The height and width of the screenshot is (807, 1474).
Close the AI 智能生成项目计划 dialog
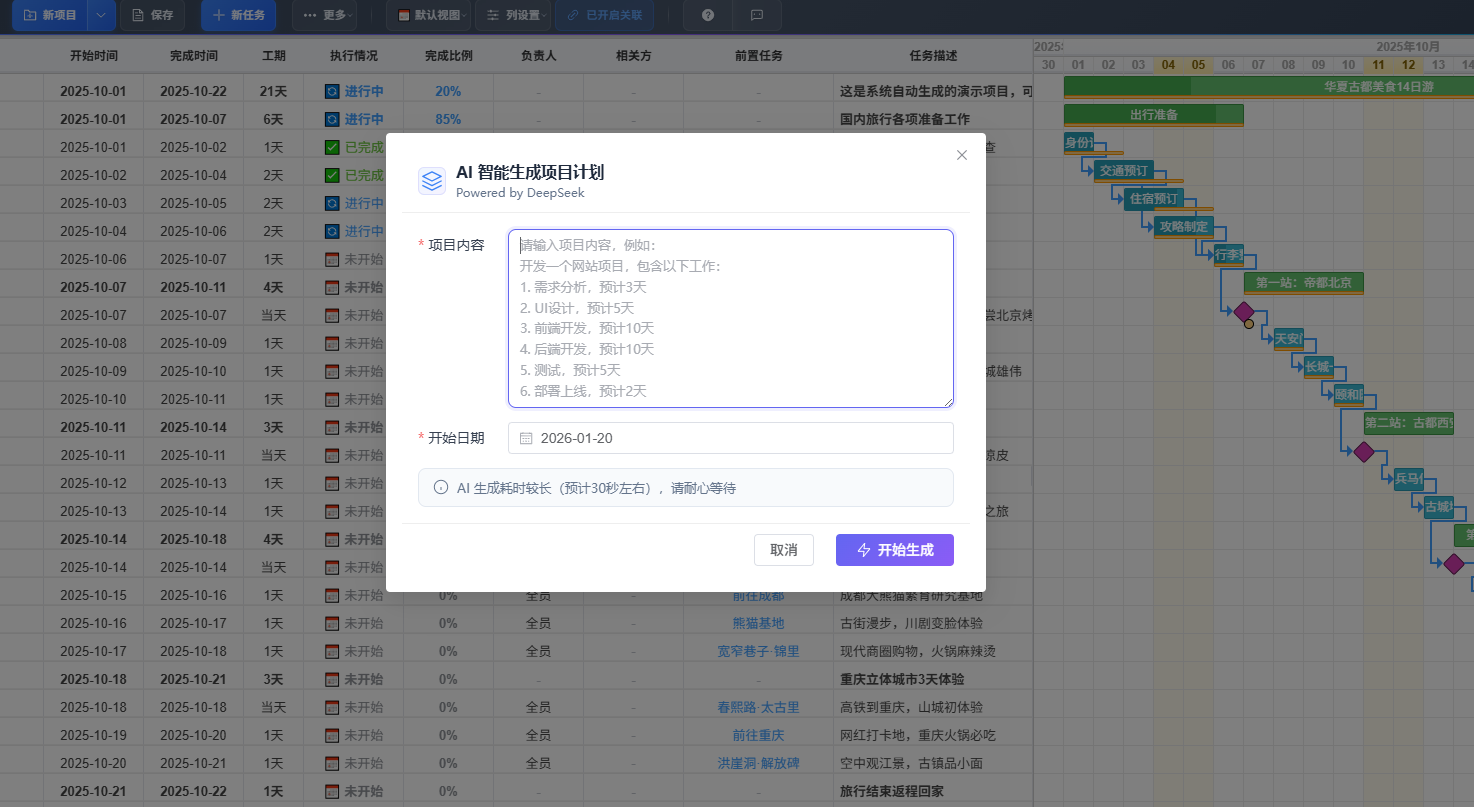point(962,155)
